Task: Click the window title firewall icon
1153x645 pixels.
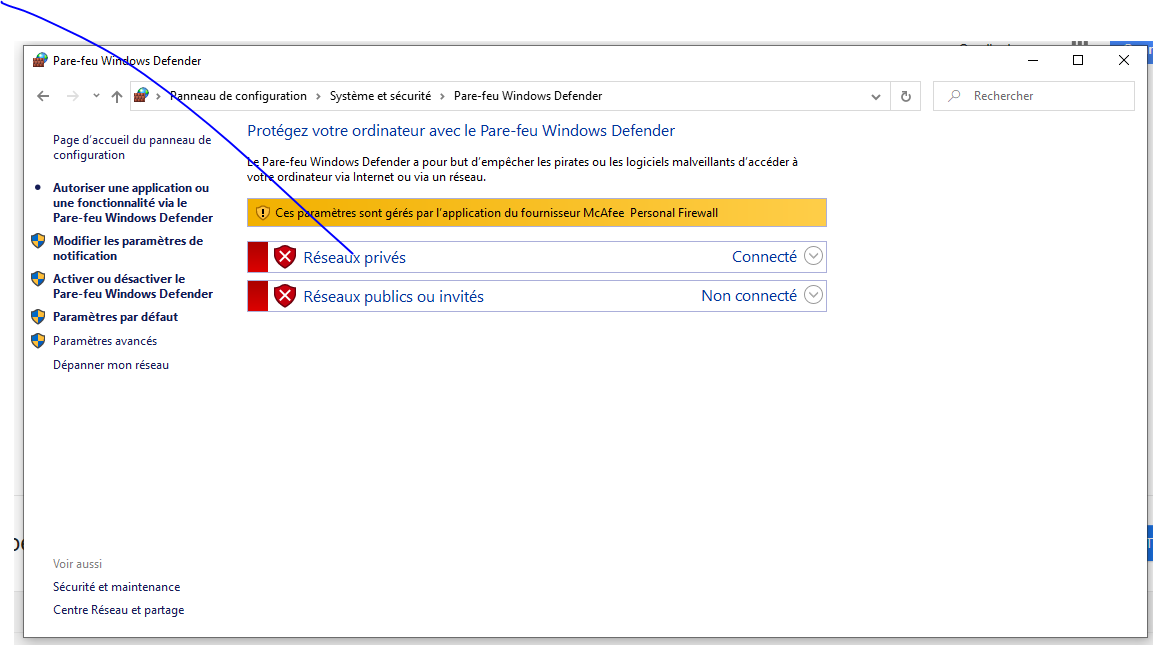Action: (x=40, y=60)
